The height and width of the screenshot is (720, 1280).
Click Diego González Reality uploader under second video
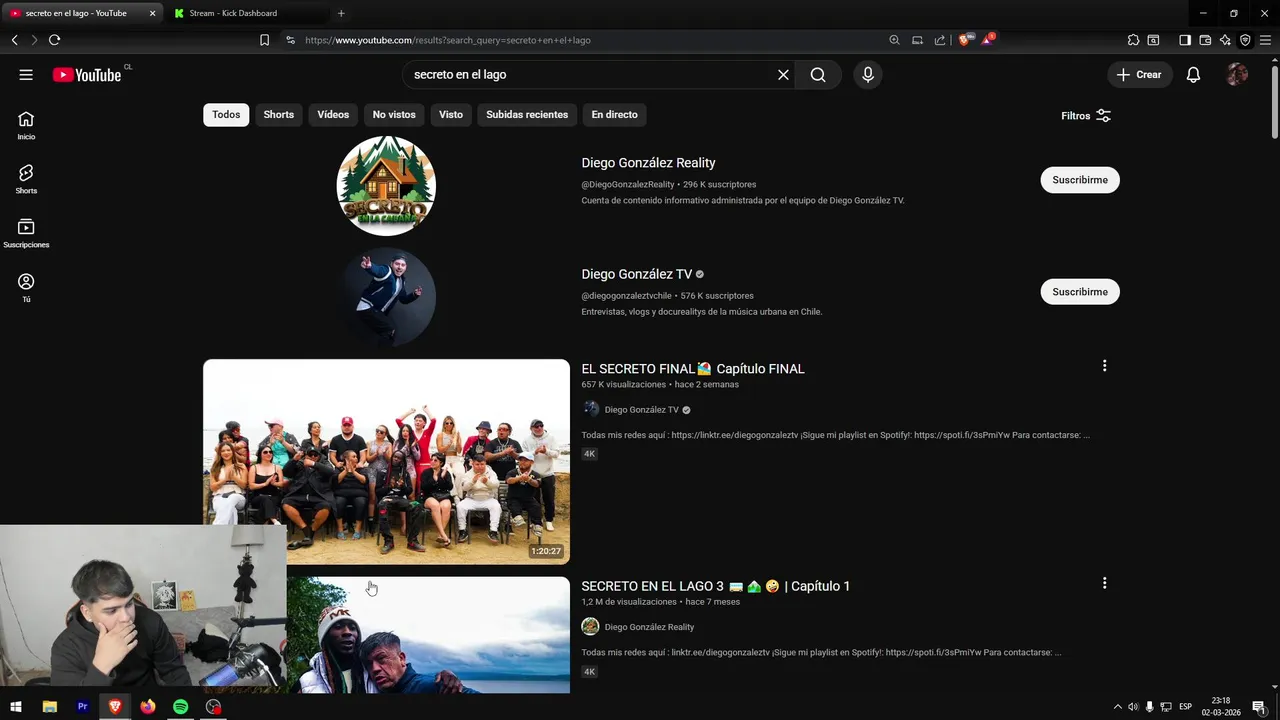click(649, 627)
